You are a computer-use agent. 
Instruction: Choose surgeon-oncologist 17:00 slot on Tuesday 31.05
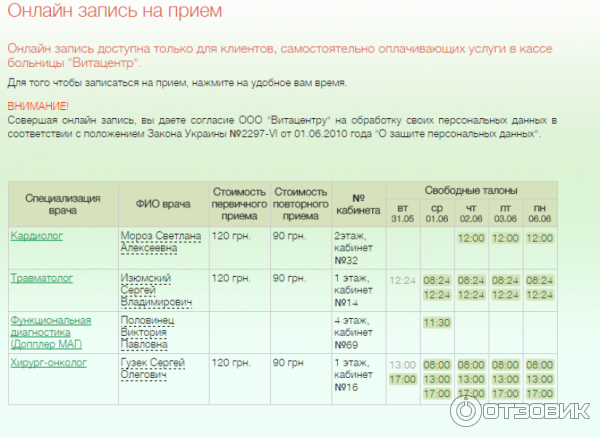tap(403, 379)
